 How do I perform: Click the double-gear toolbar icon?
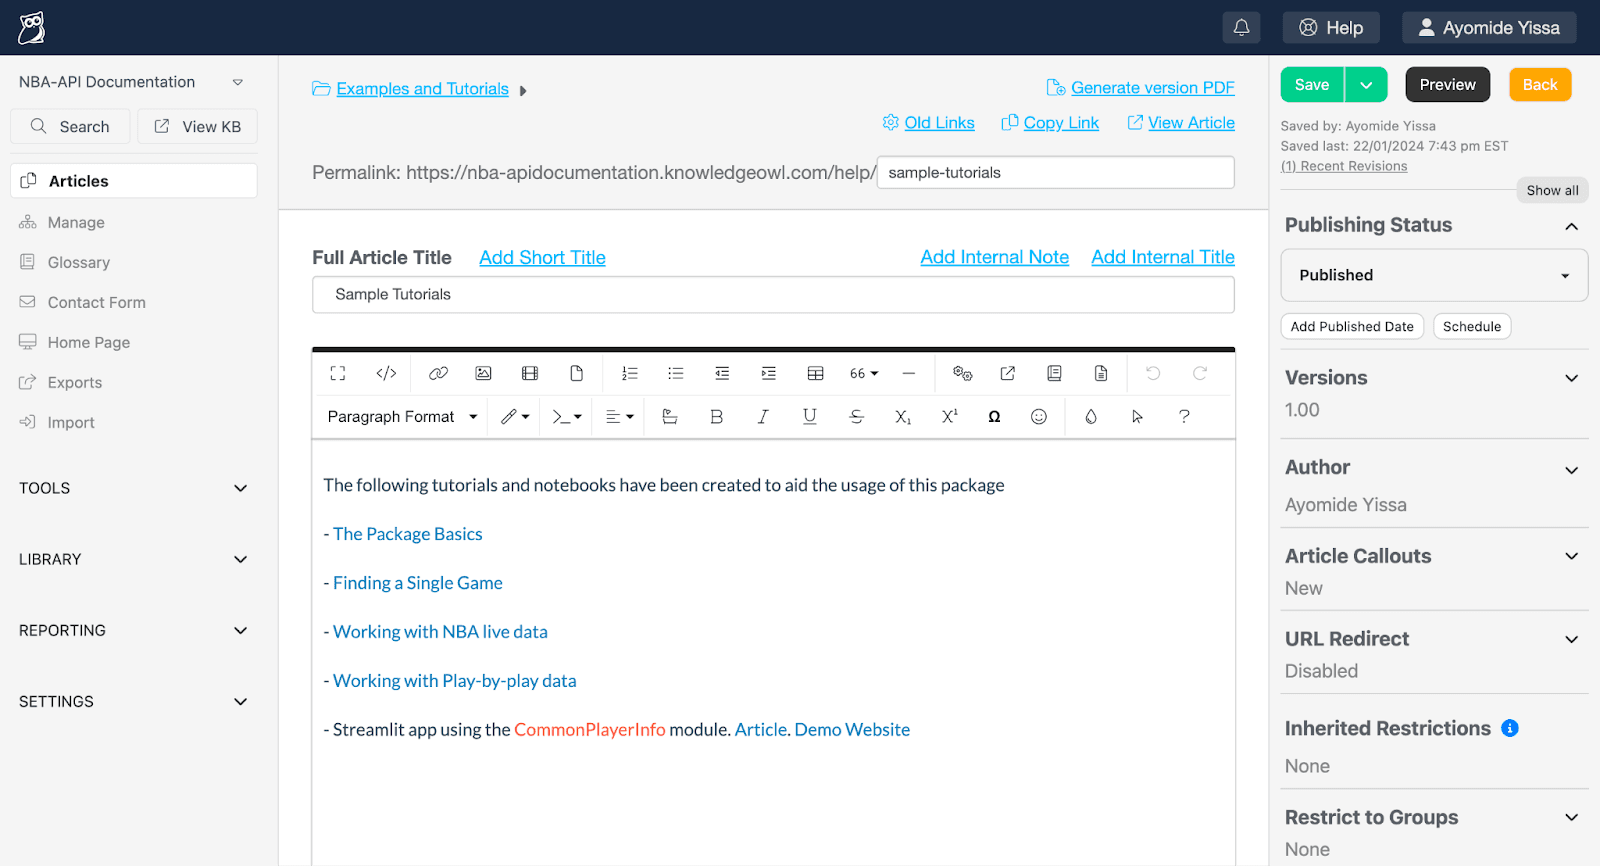[962, 373]
